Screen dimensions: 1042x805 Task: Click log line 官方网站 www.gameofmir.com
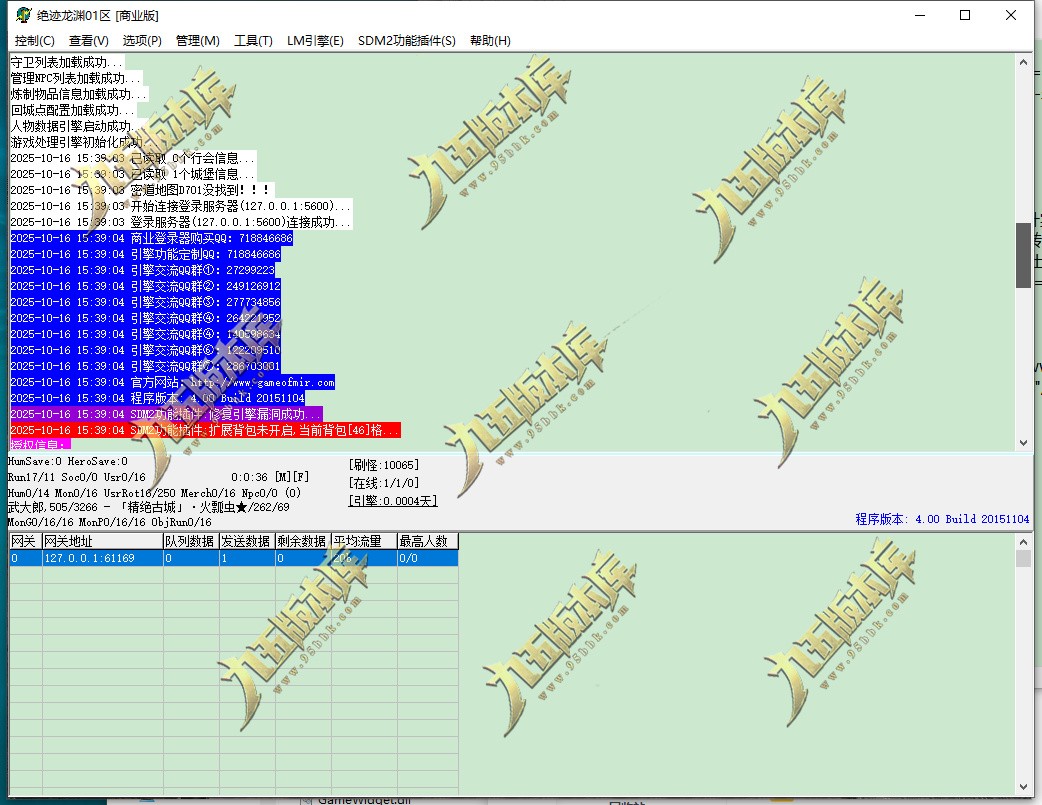point(173,382)
